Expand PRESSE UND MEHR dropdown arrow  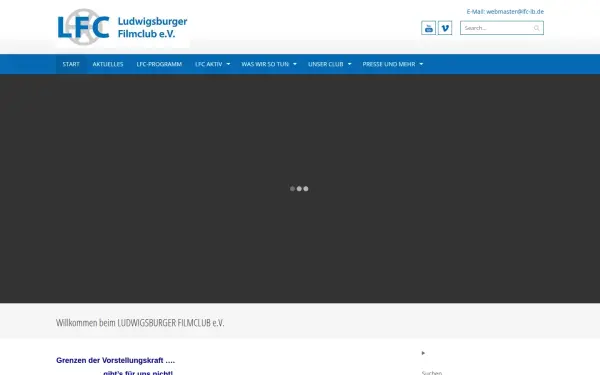[421, 64]
